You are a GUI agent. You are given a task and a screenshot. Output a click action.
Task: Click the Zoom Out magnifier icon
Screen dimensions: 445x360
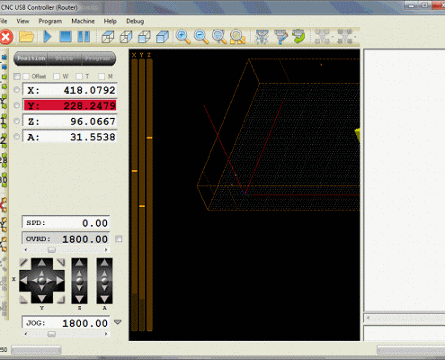[201, 37]
